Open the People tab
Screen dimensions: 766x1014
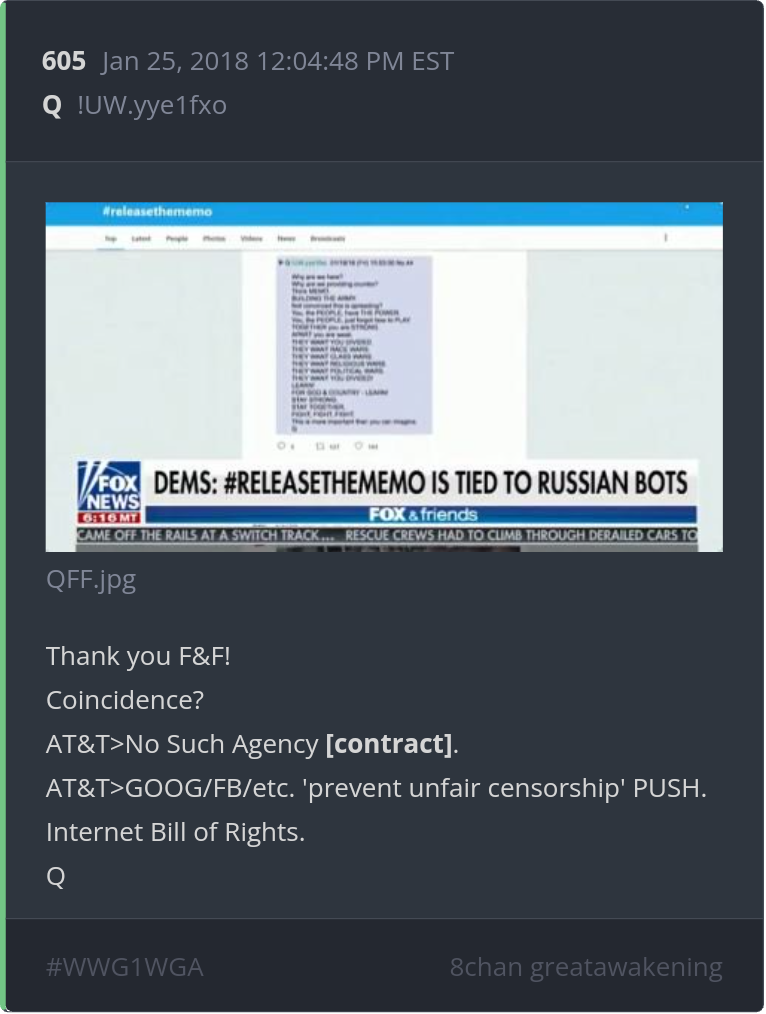[x=176, y=239]
